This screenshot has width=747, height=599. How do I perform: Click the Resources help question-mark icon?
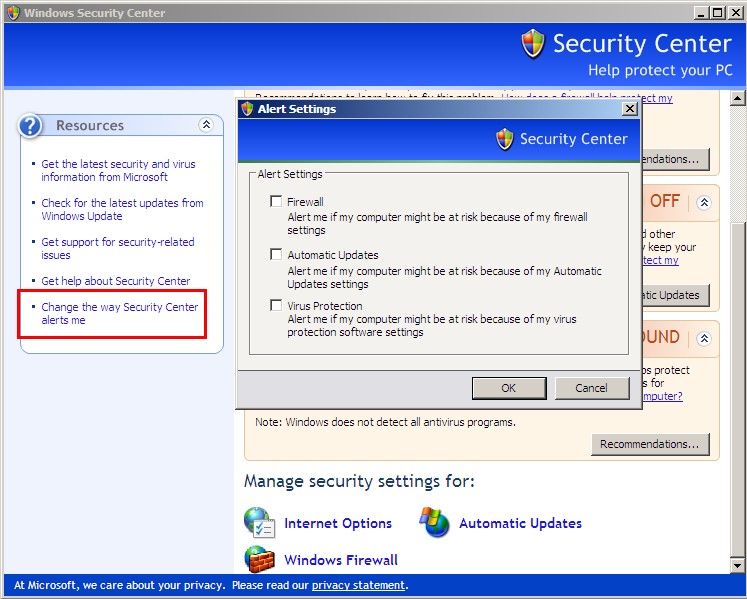[x=30, y=126]
